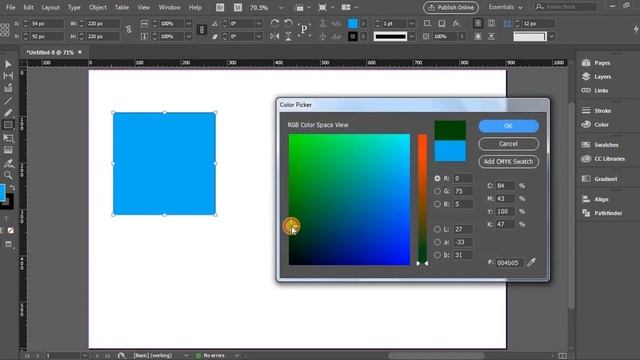Click the eyedropper in Color Picker dialog

531,262
